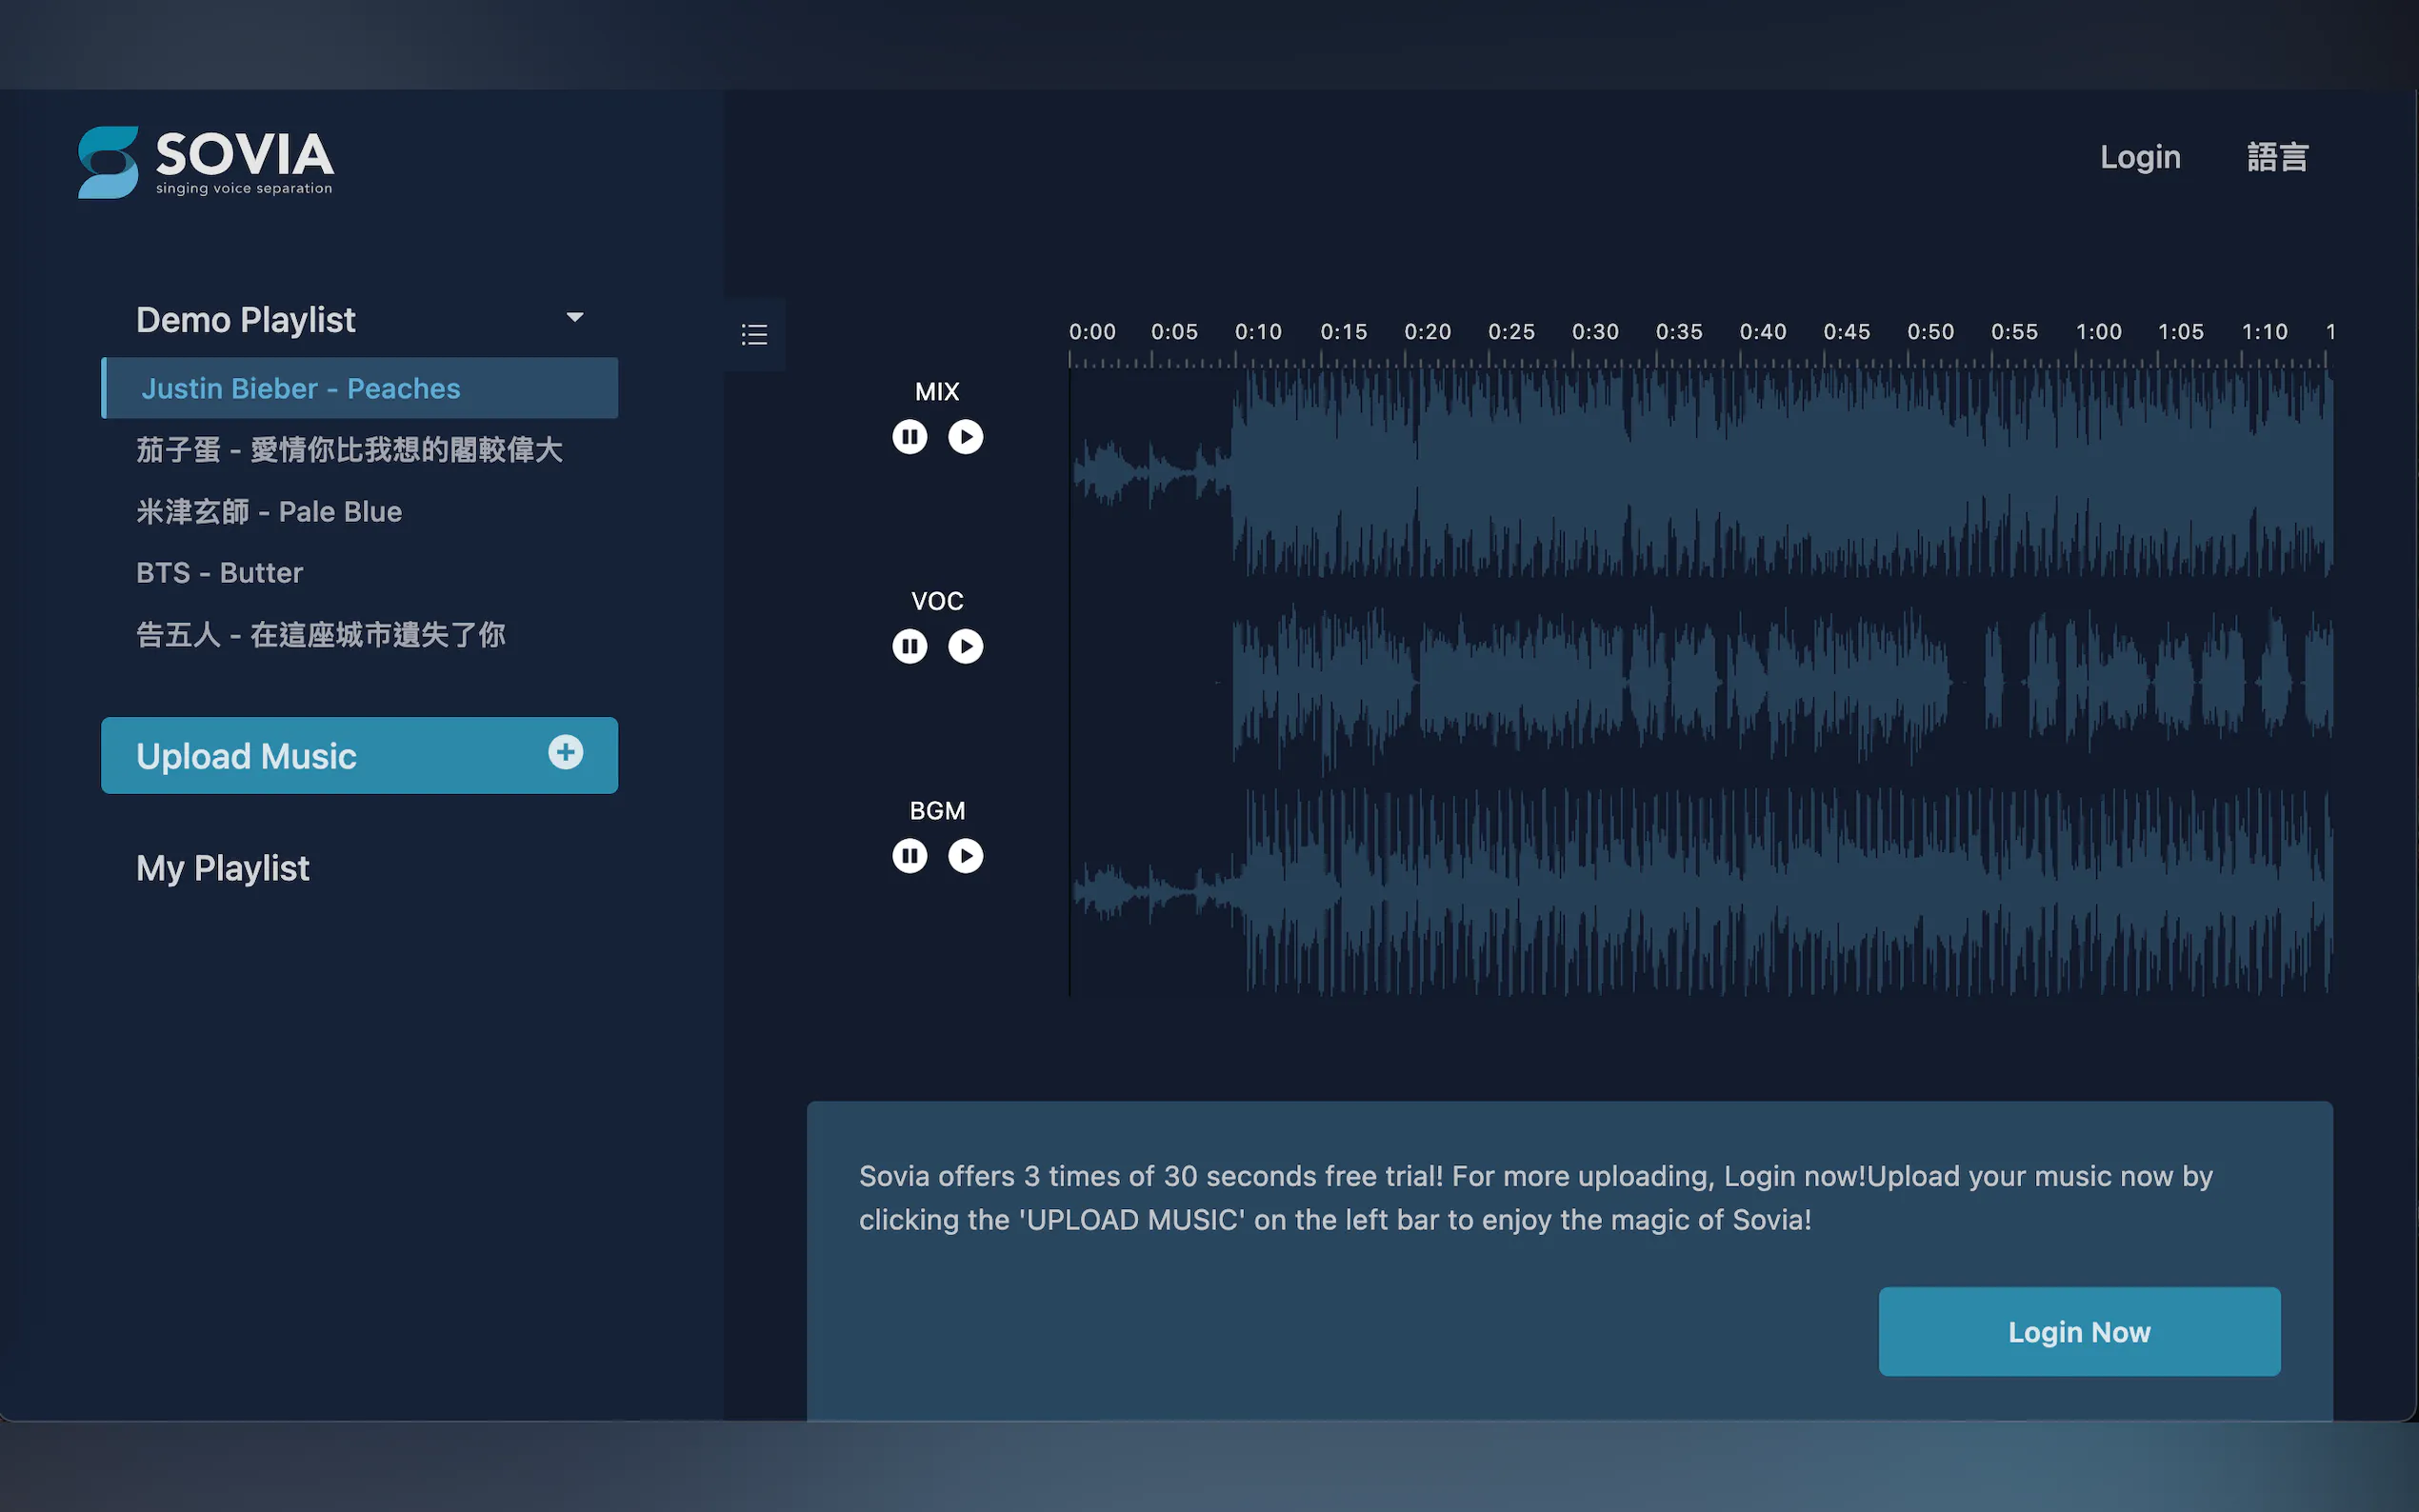The image size is (2419, 1512).
Task: Click the MIX track label
Action: tap(937, 392)
